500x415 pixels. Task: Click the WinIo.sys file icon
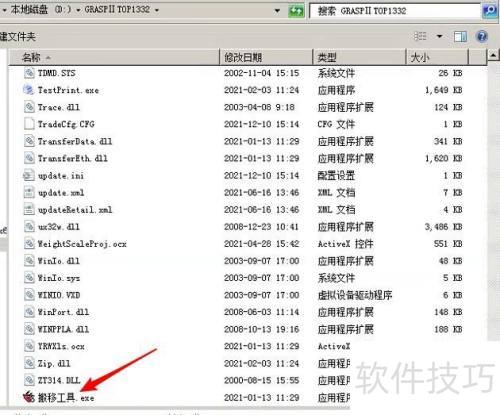click(29, 278)
